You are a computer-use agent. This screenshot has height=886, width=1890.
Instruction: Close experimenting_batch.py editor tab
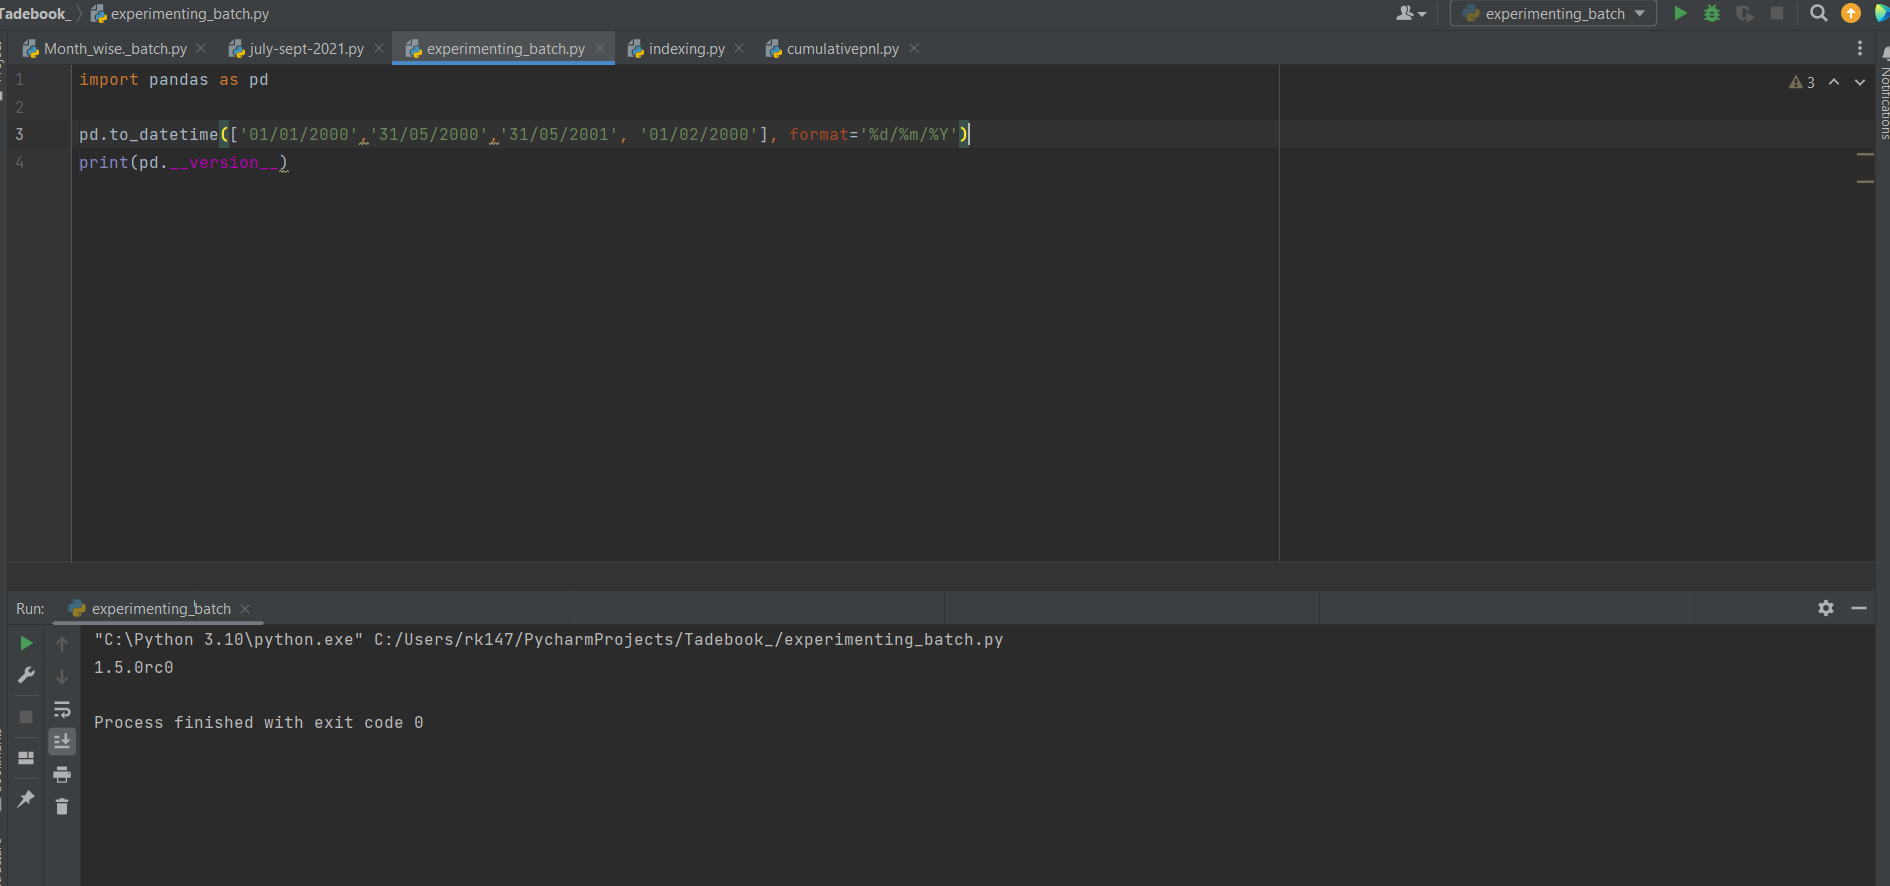(600, 48)
